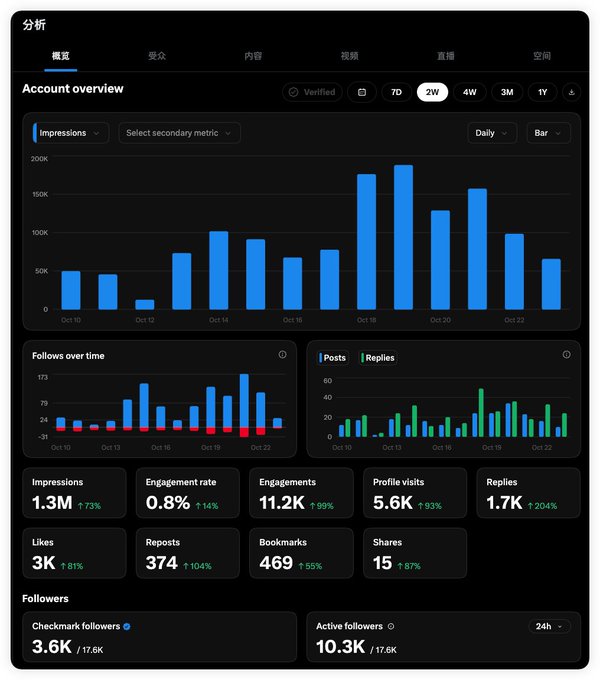Open the Engagements 11.2K stat card

click(301, 493)
